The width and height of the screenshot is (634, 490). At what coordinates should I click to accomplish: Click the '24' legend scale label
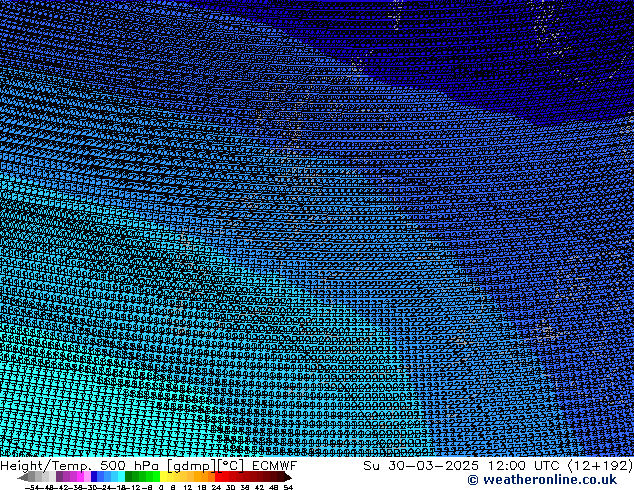coord(216,488)
